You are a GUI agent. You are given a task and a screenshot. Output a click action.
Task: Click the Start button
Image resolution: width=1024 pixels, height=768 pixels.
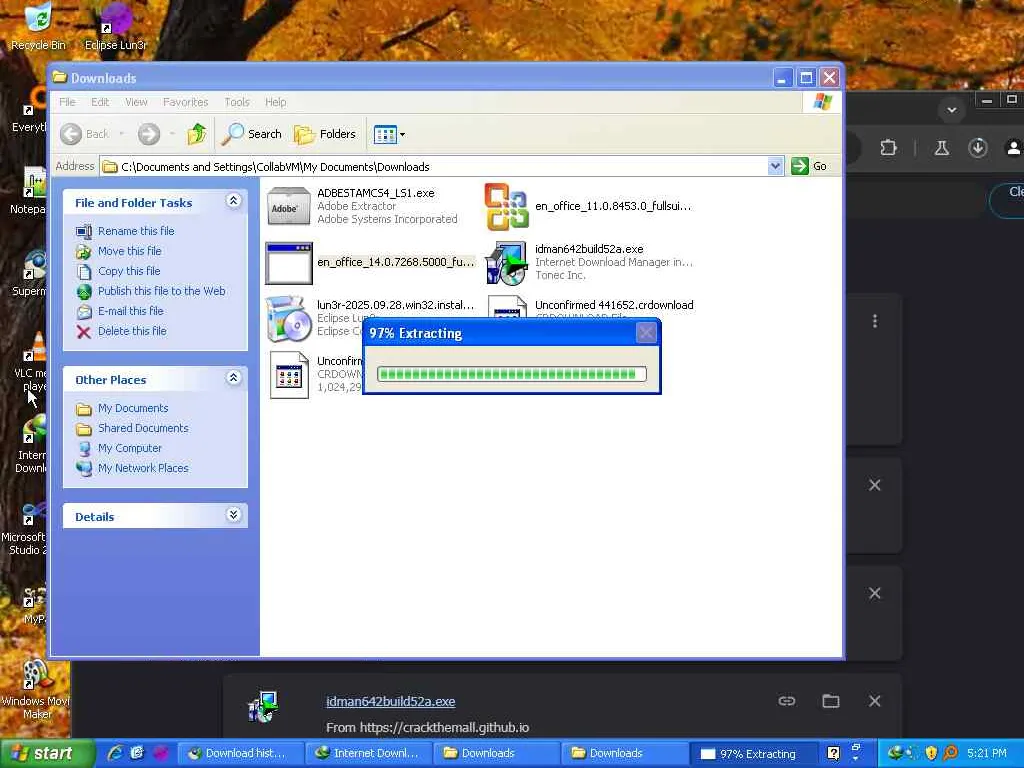pos(46,753)
